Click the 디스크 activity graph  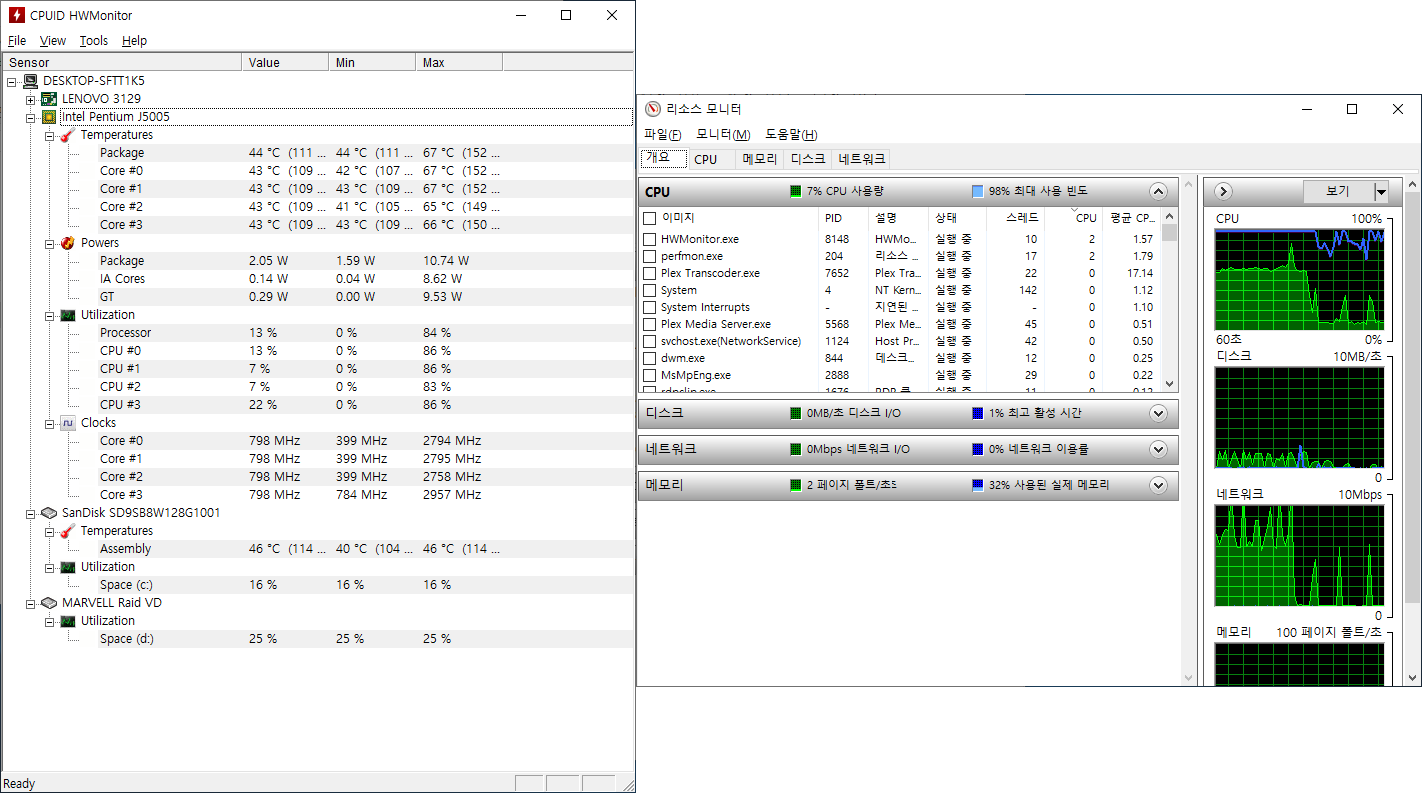(1300, 417)
